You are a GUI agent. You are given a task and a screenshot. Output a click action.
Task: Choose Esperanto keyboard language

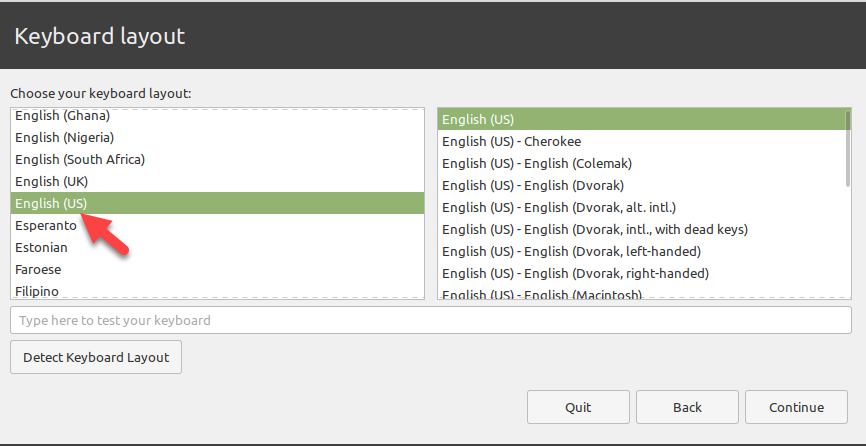point(46,225)
